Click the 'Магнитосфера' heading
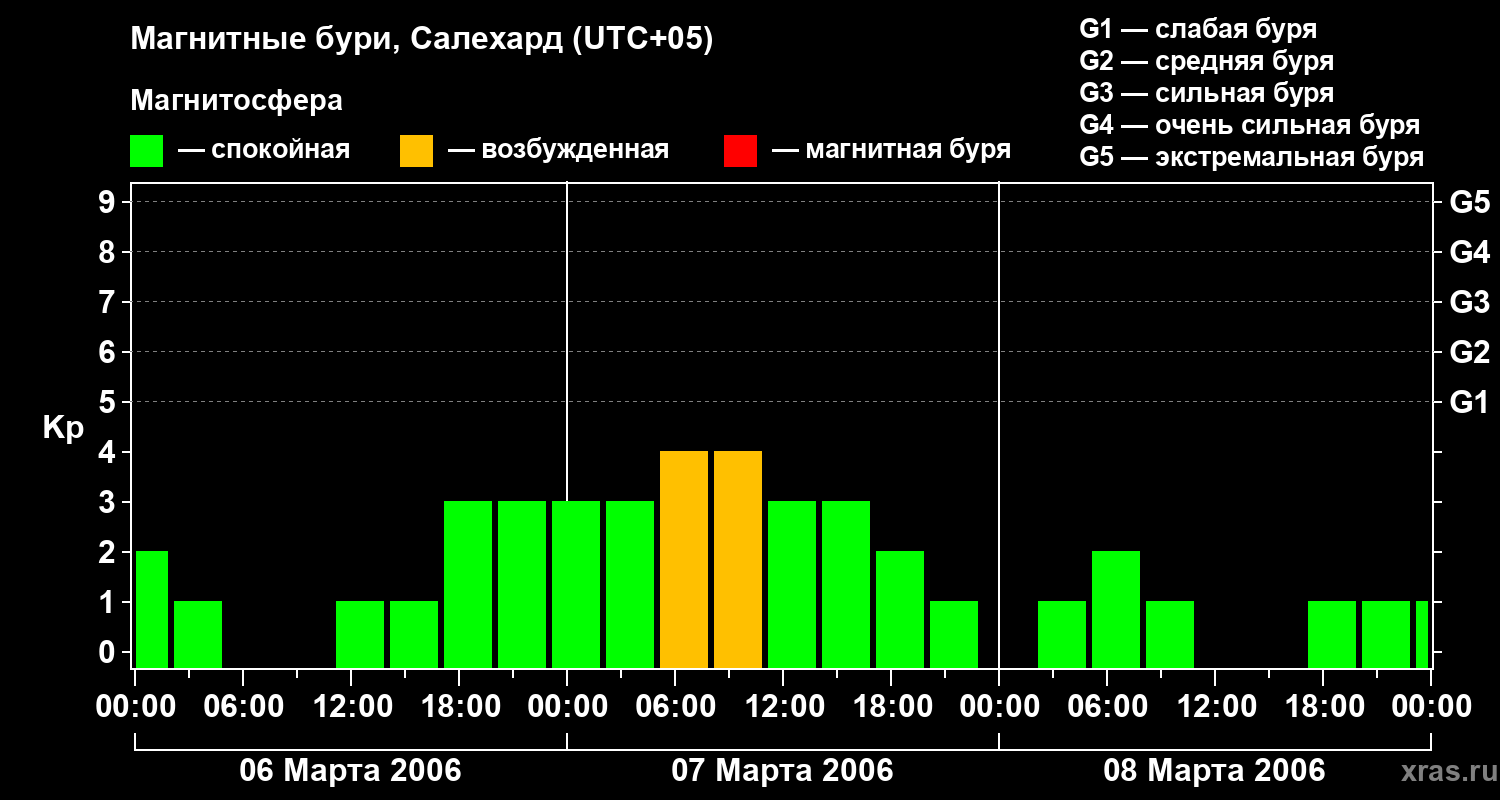This screenshot has width=1500, height=800. click(x=236, y=101)
